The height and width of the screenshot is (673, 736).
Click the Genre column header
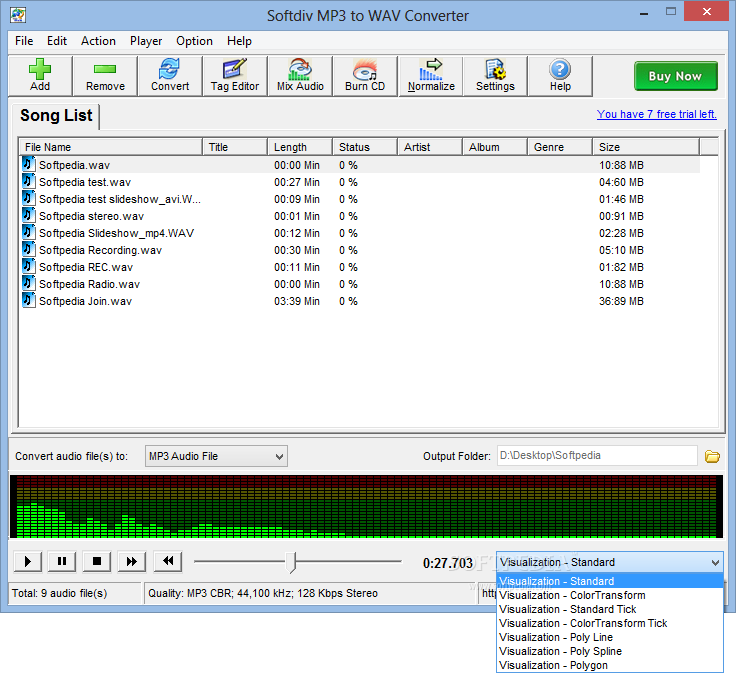(x=560, y=147)
